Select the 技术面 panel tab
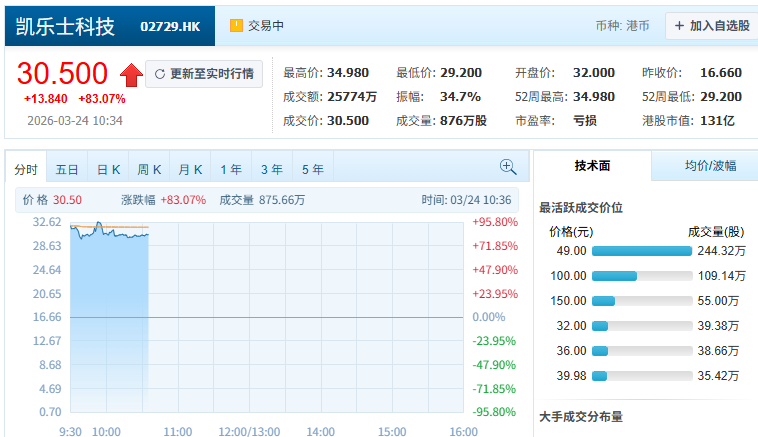The image size is (758, 437). click(x=592, y=166)
